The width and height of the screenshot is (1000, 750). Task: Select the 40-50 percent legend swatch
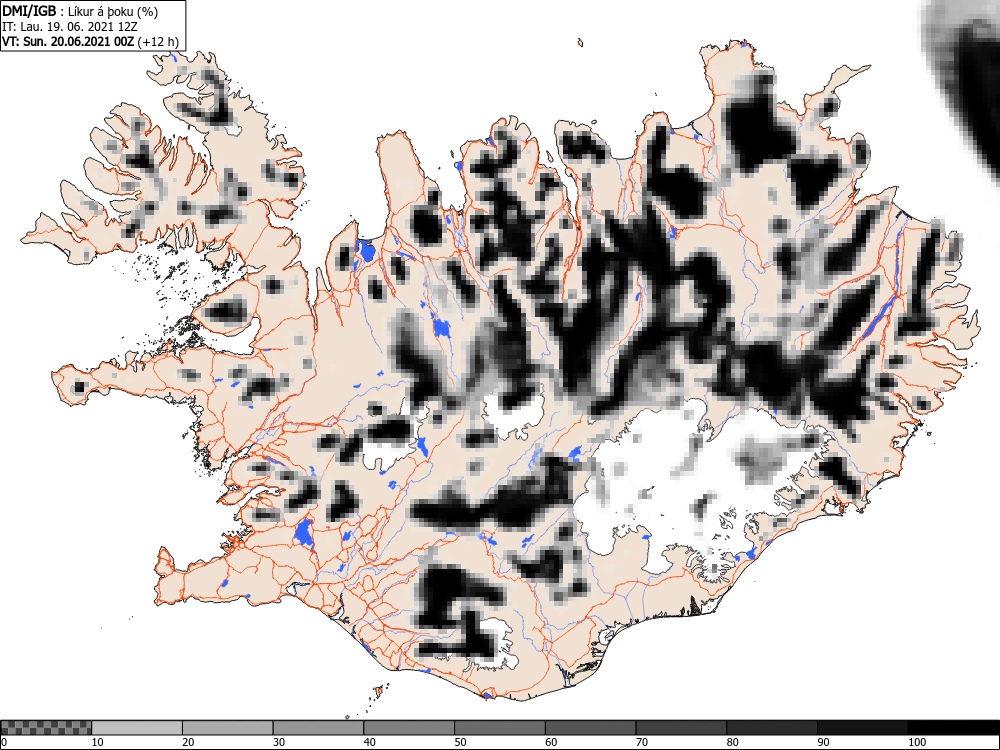[x=409, y=727]
